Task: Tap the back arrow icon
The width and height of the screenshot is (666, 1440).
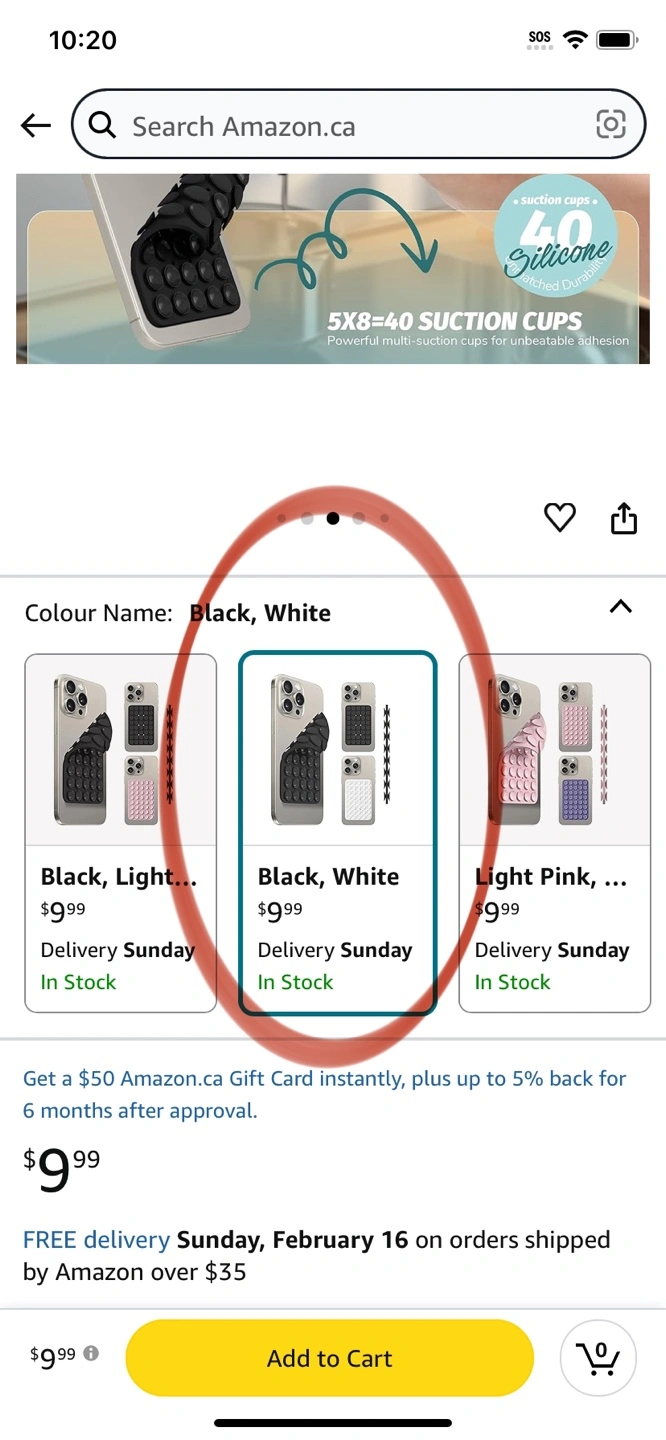Action: tap(35, 125)
